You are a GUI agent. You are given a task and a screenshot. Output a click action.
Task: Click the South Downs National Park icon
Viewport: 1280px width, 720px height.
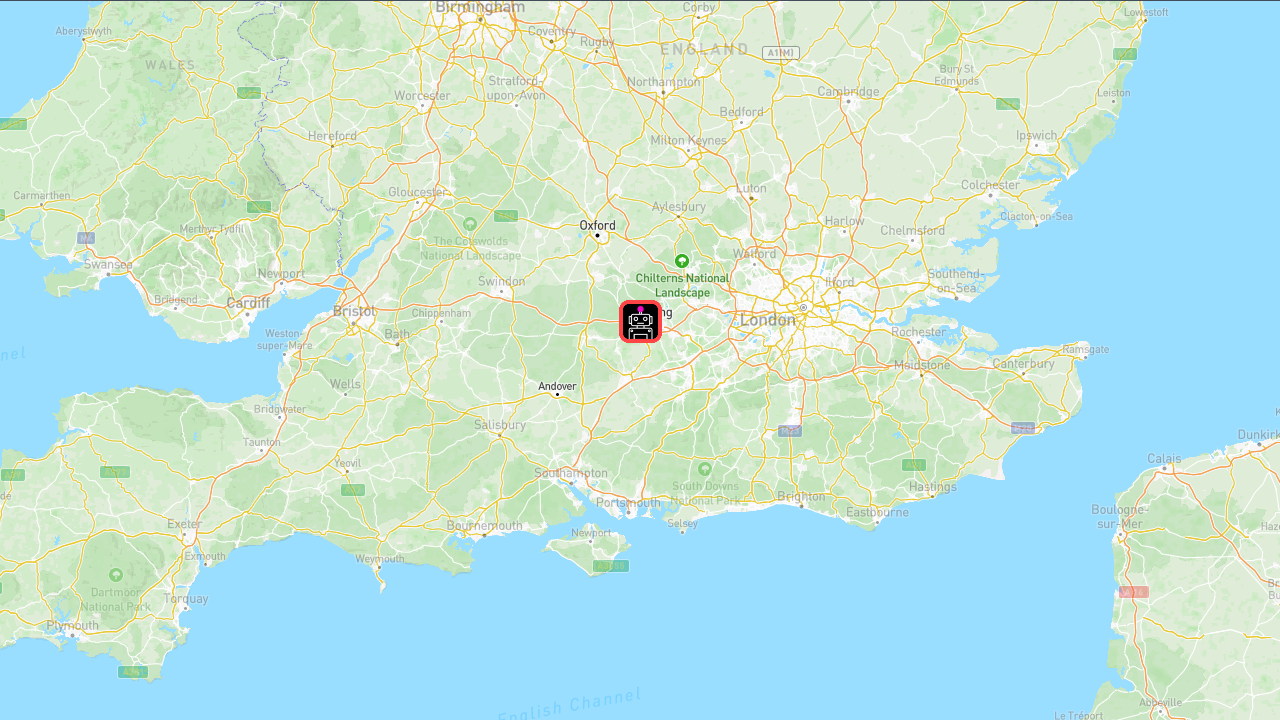[705, 469]
